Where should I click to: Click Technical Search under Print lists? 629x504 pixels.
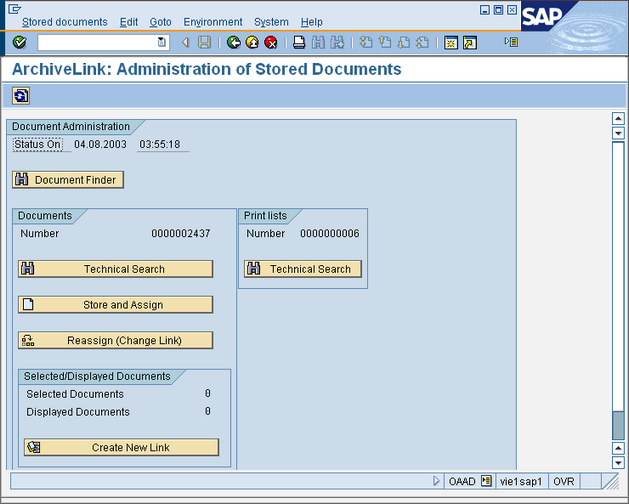303,269
